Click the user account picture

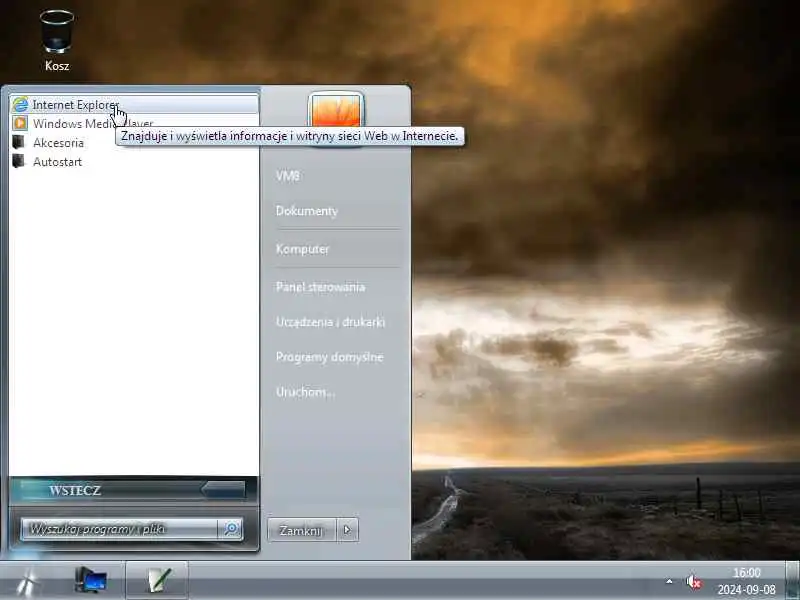[336, 110]
